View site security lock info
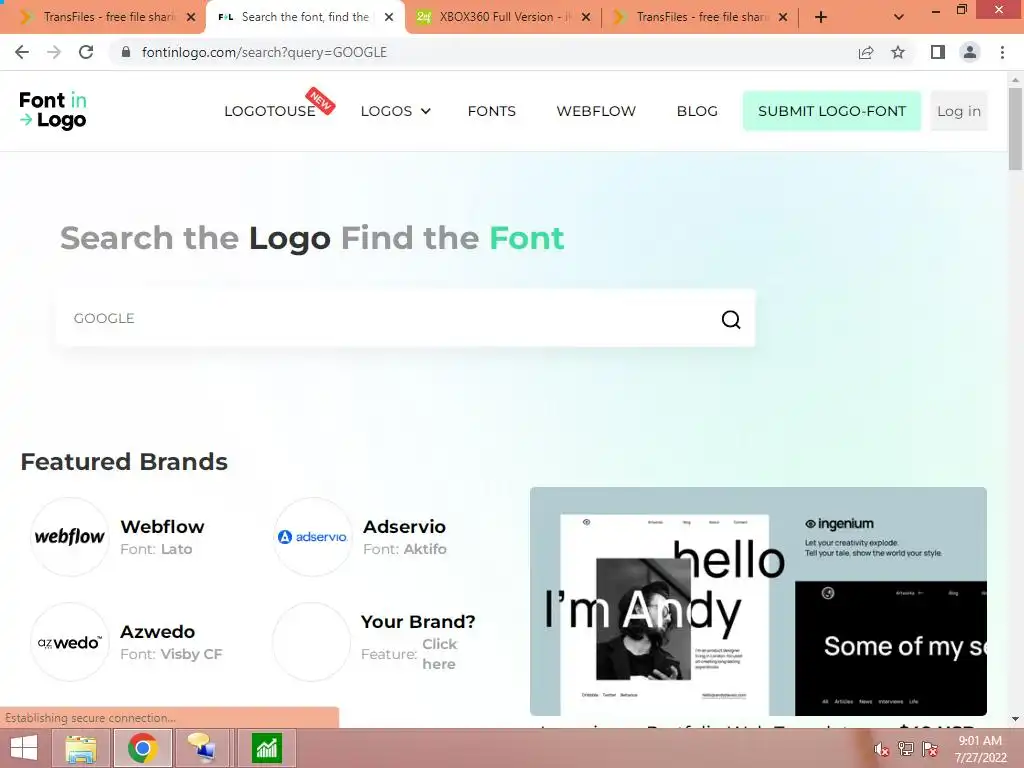Image resolution: width=1024 pixels, height=768 pixels. pos(126,52)
